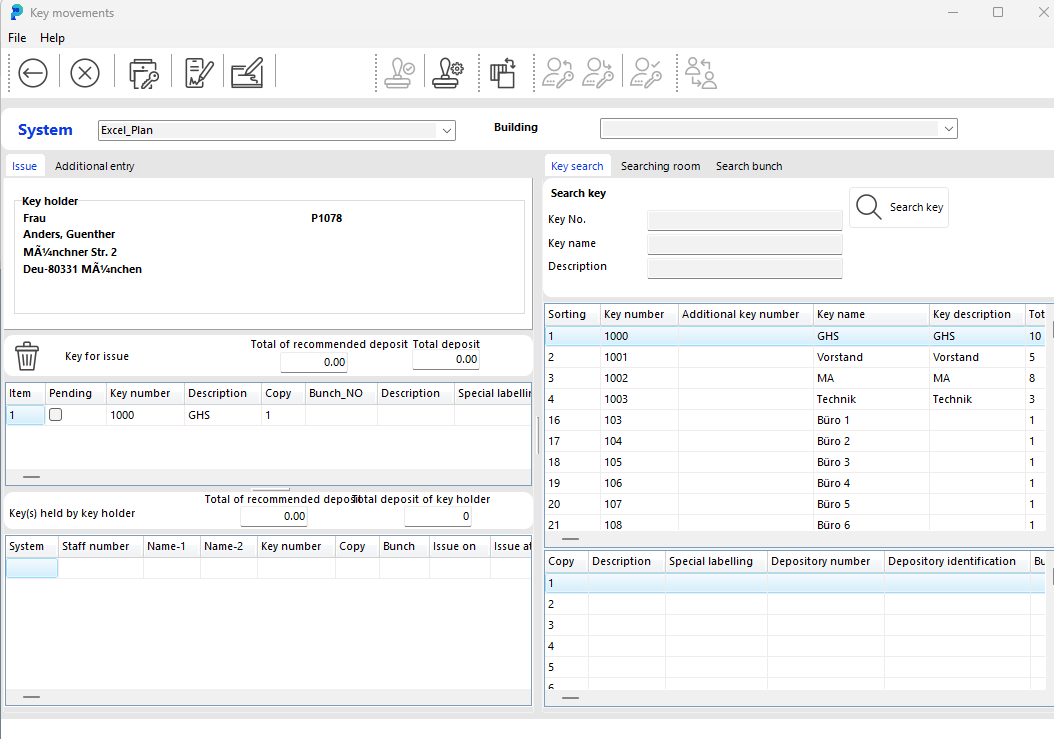Open the Help menu
This screenshot has width=1054, height=739.
click(x=52, y=38)
